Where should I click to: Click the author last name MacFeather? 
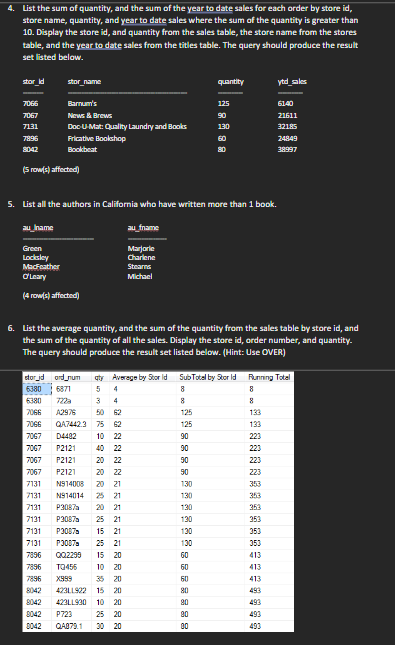tap(41, 267)
